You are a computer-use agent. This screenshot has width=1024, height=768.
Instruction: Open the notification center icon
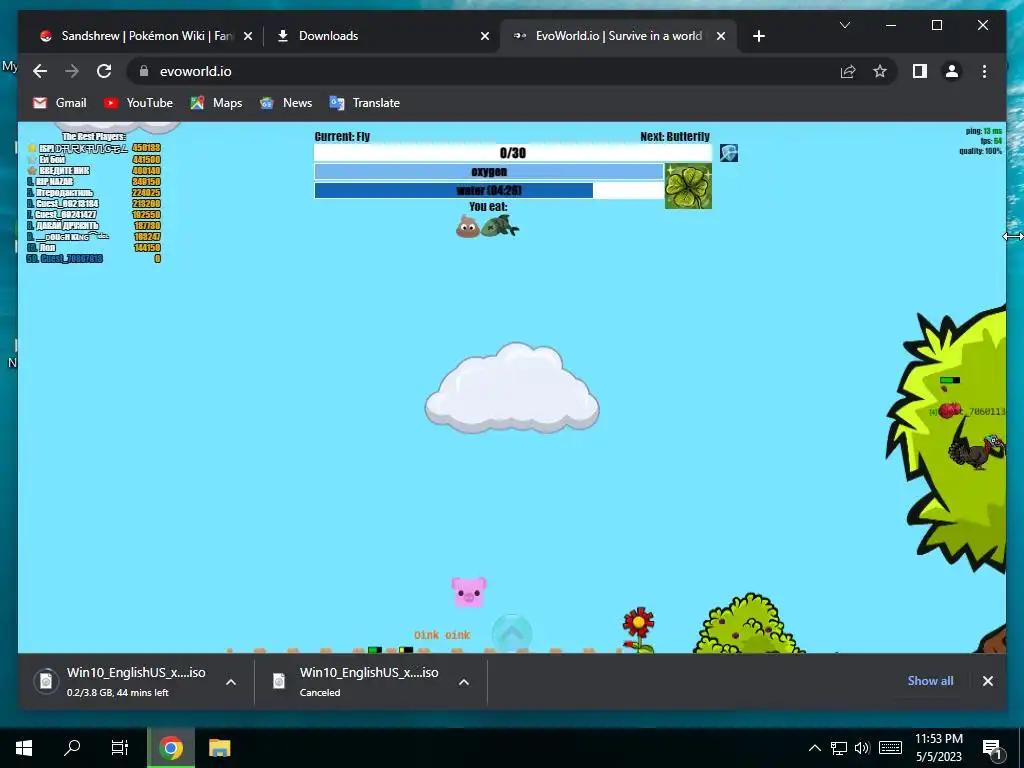992,748
